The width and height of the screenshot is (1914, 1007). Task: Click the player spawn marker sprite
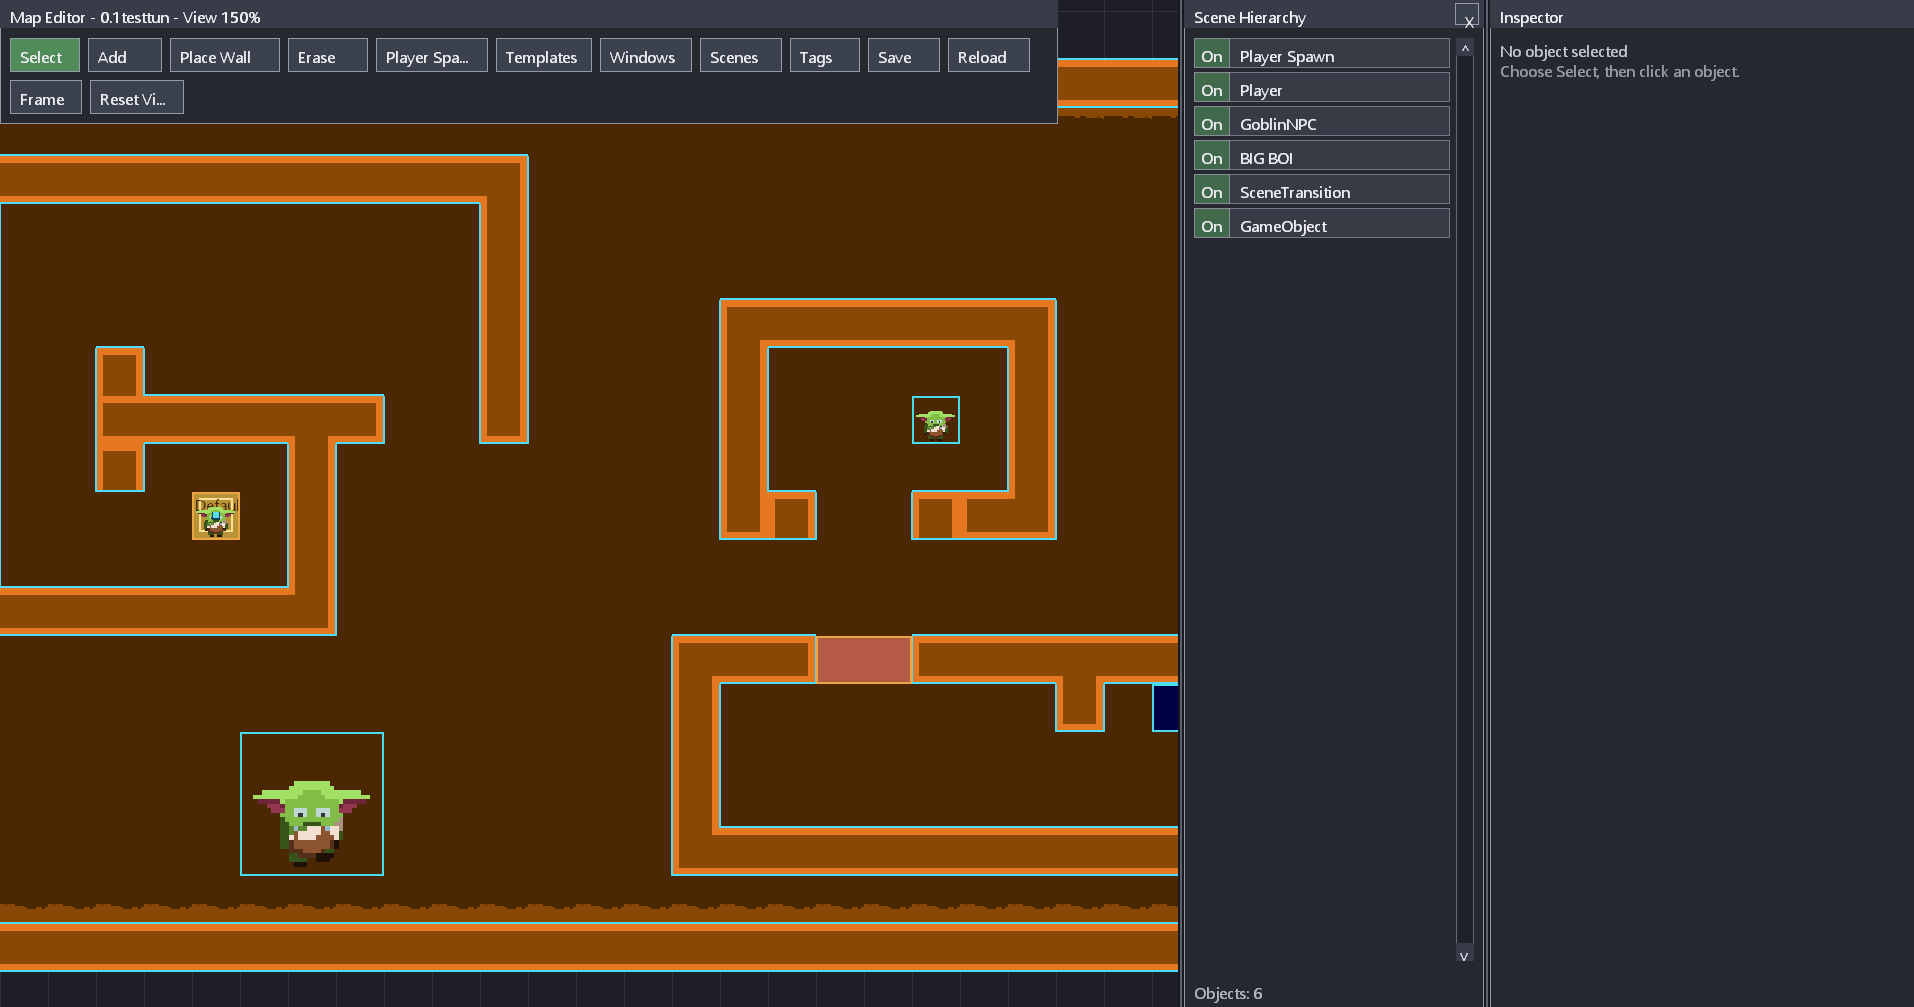click(x=216, y=516)
